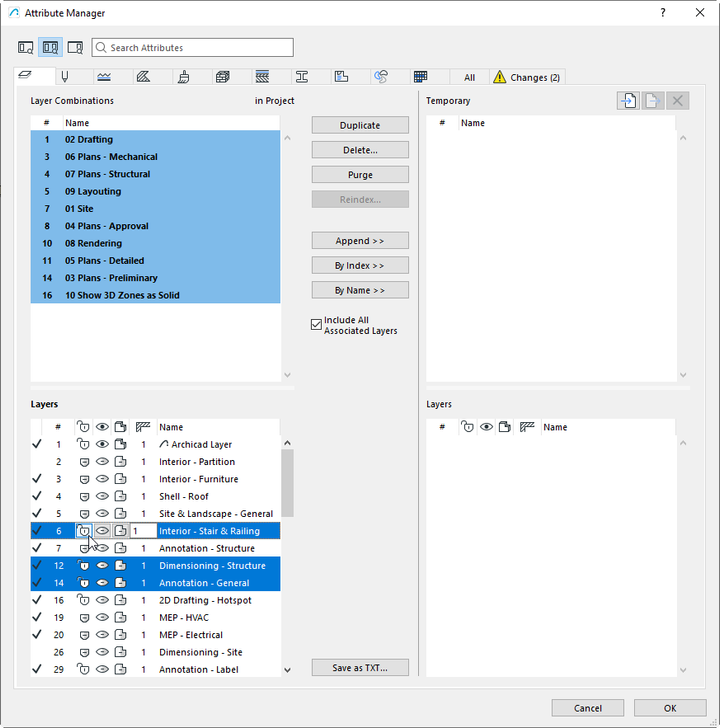Open the Composites tab icon

point(262,77)
